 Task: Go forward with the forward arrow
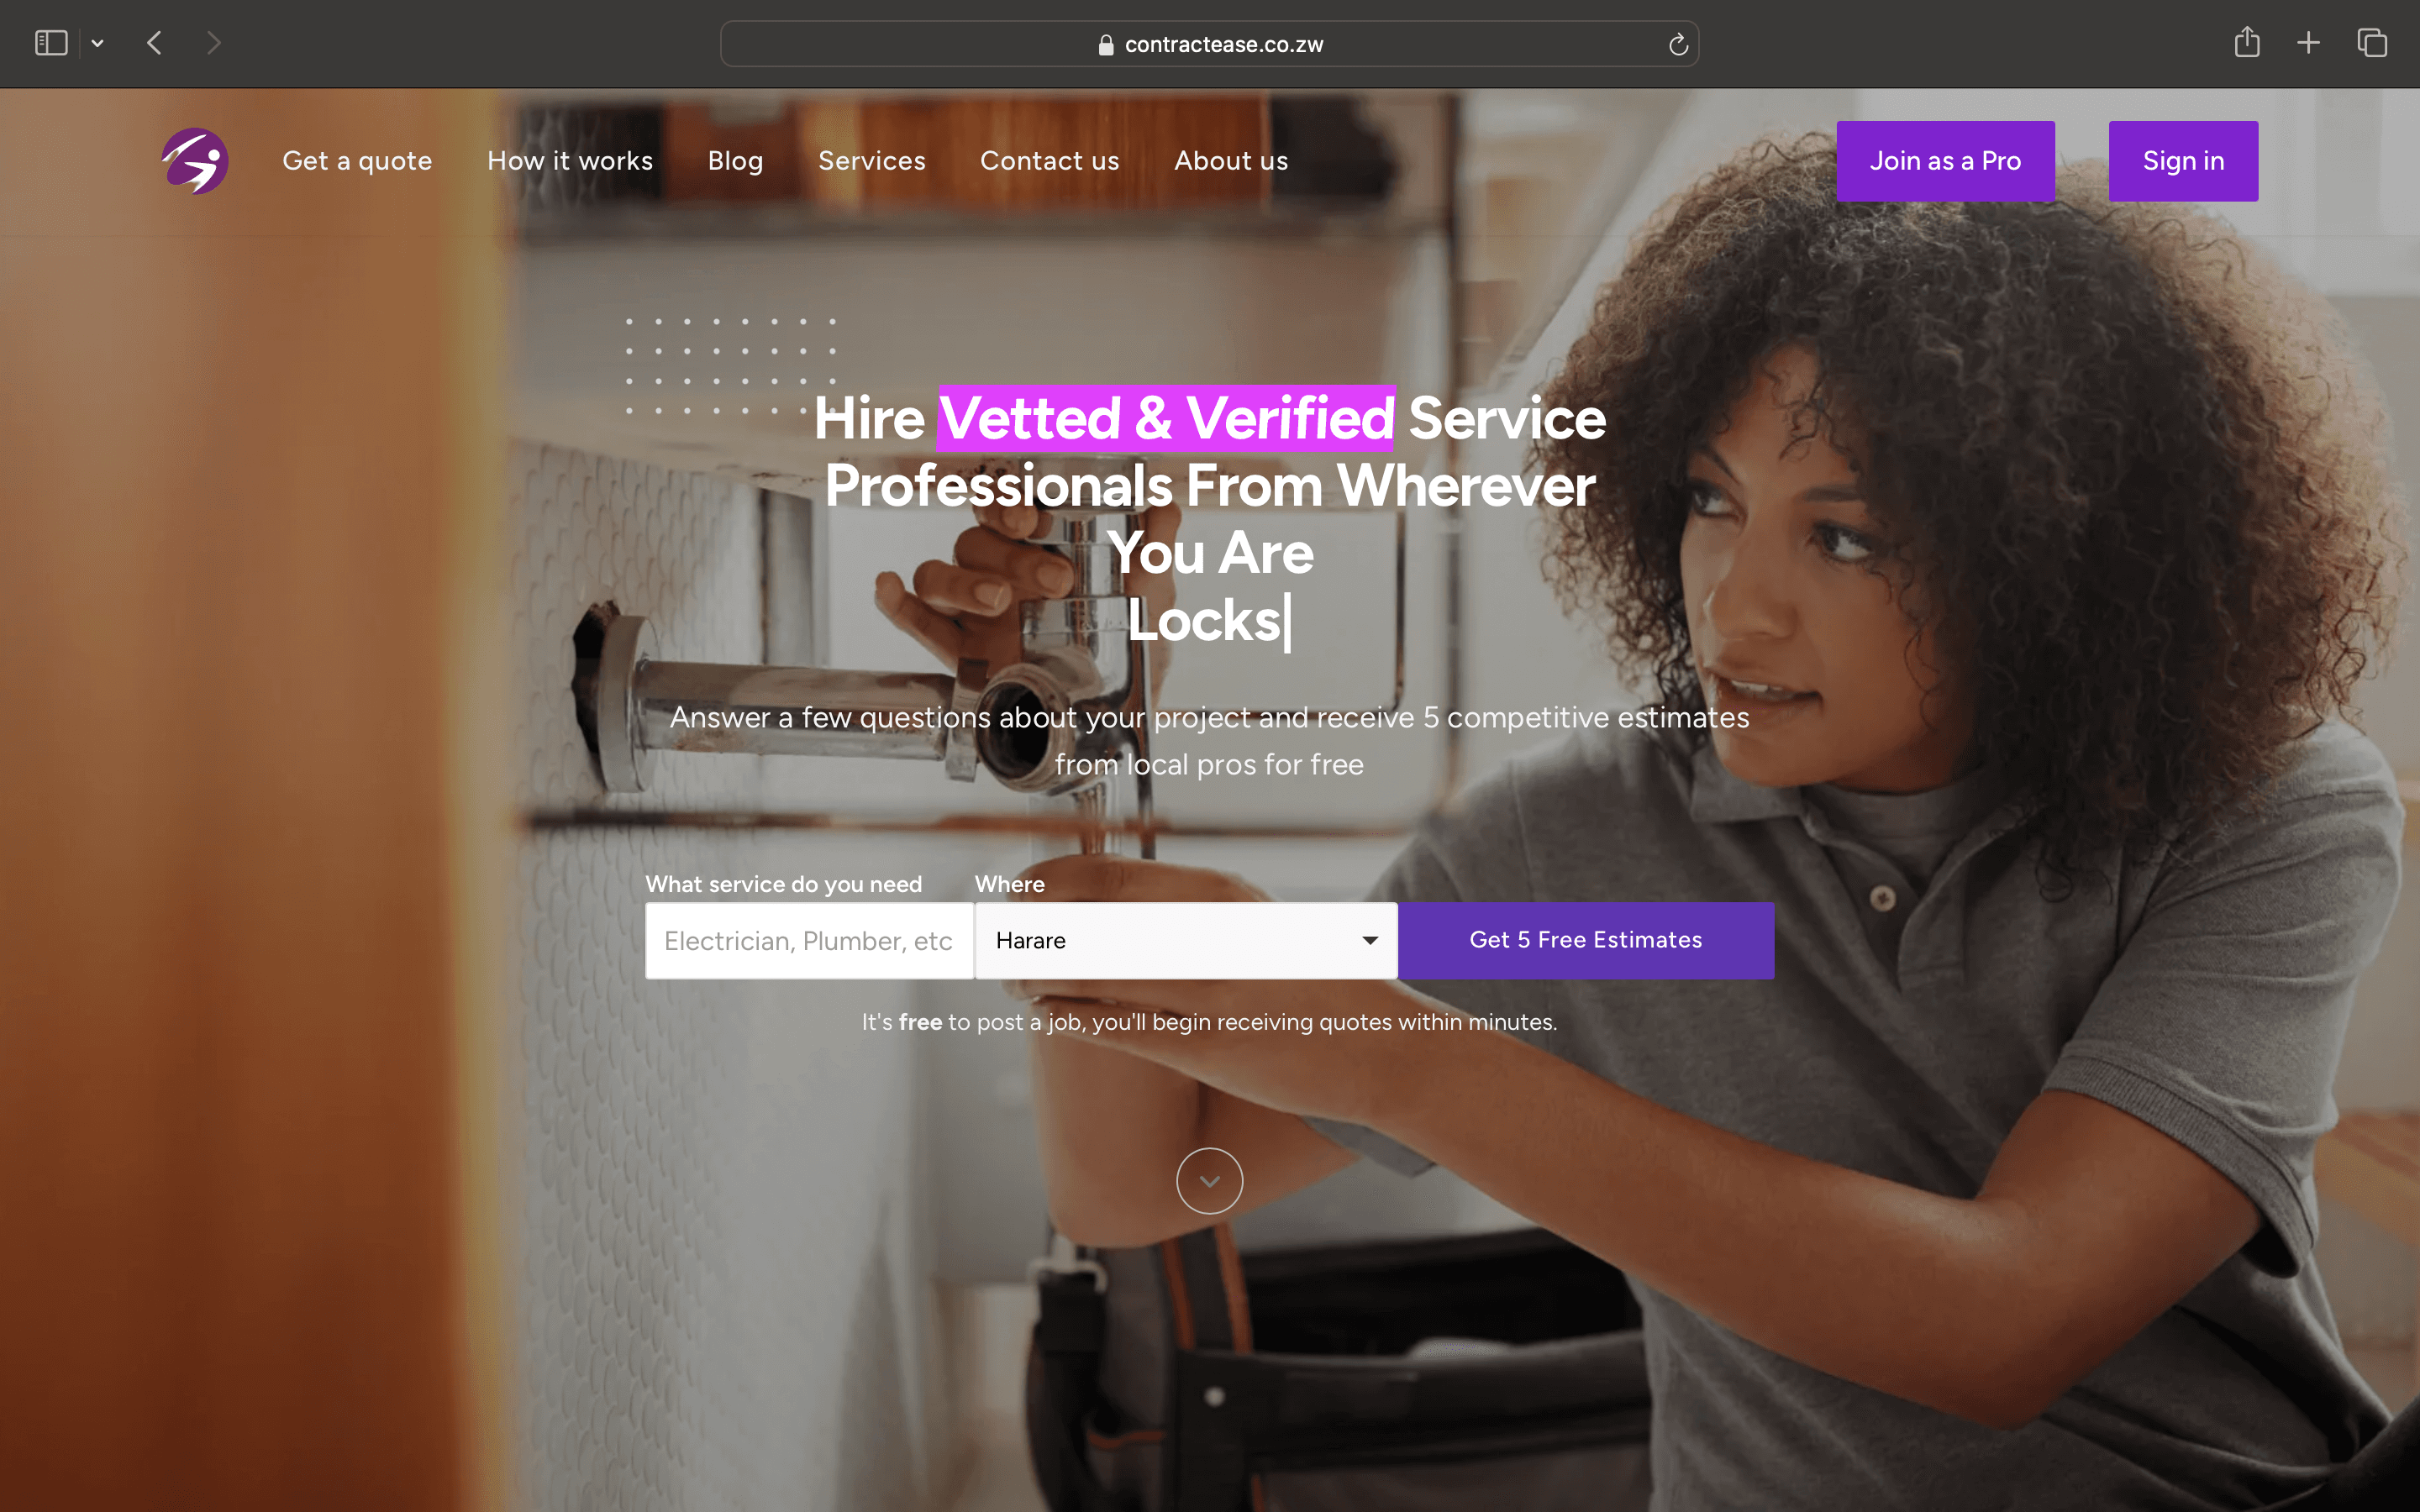[213, 43]
